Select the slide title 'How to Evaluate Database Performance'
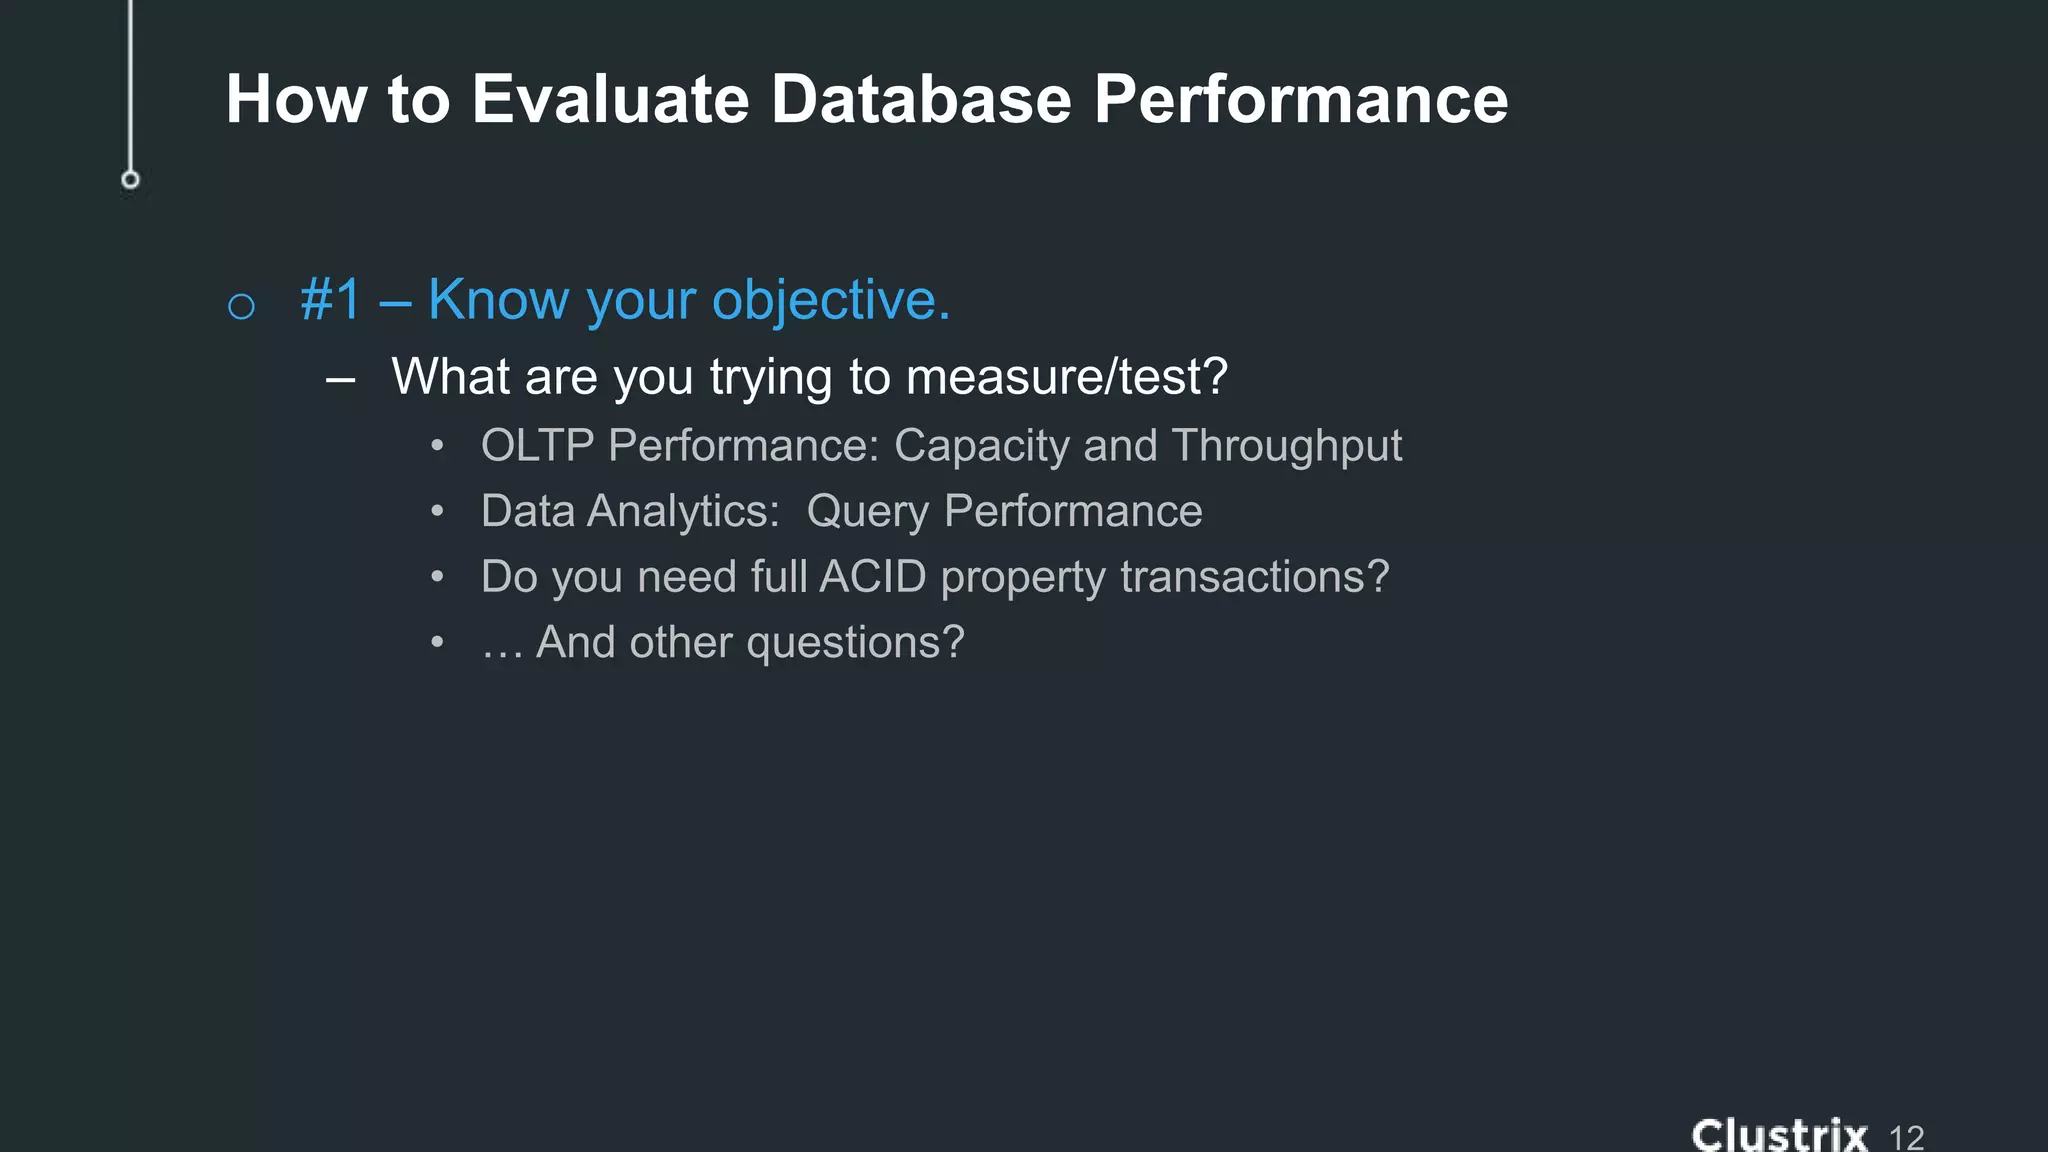Image resolution: width=2048 pixels, height=1152 pixels. (866, 99)
